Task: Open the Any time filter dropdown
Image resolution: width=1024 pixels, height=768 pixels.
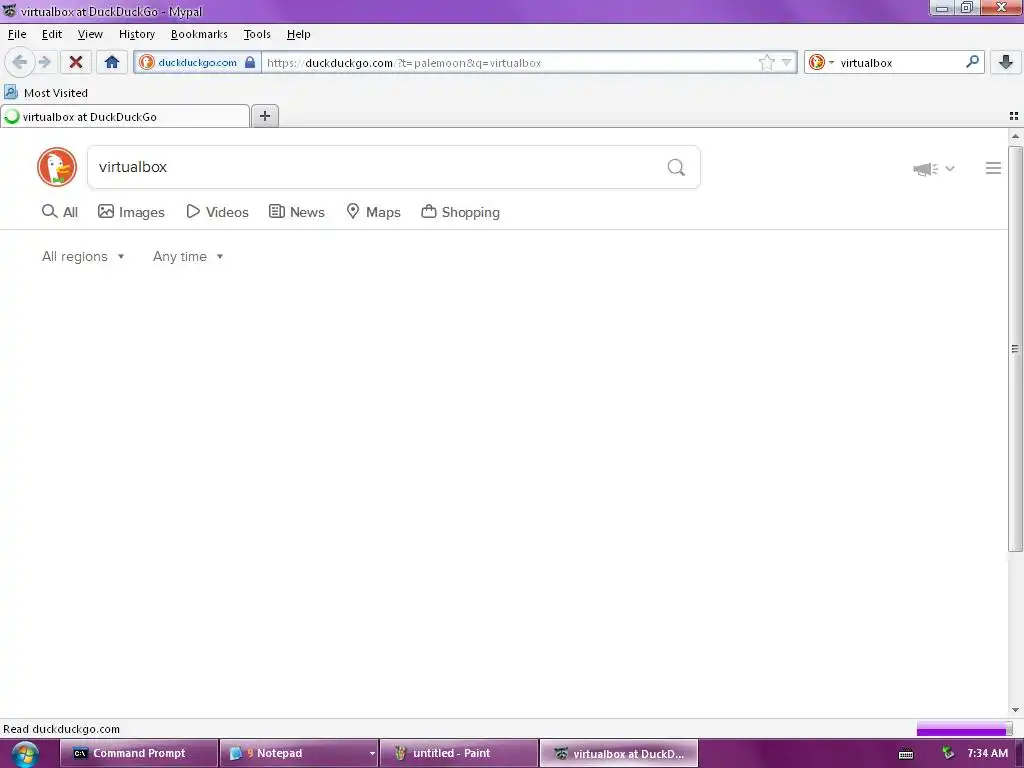Action: click(188, 257)
